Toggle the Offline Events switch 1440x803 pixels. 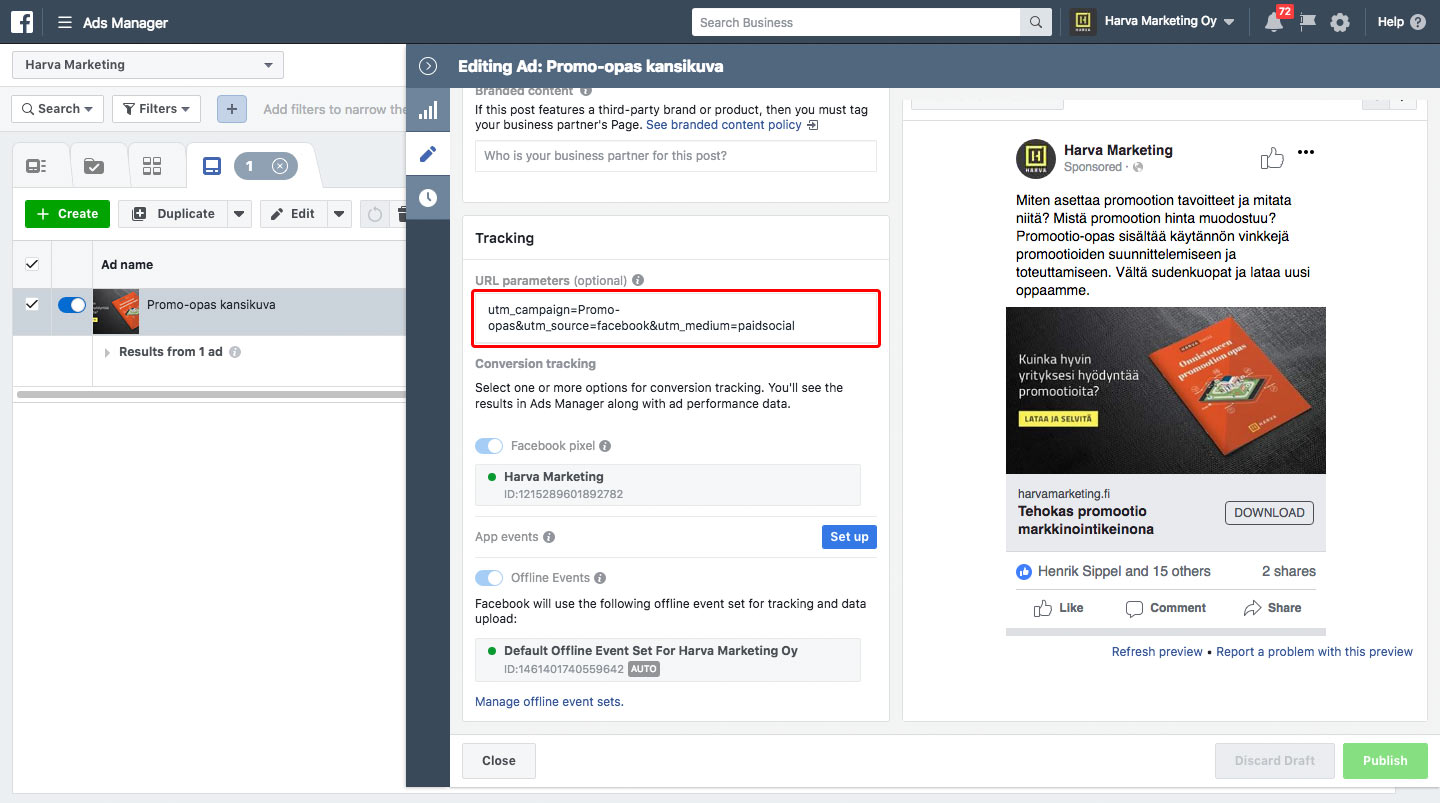point(489,578)
